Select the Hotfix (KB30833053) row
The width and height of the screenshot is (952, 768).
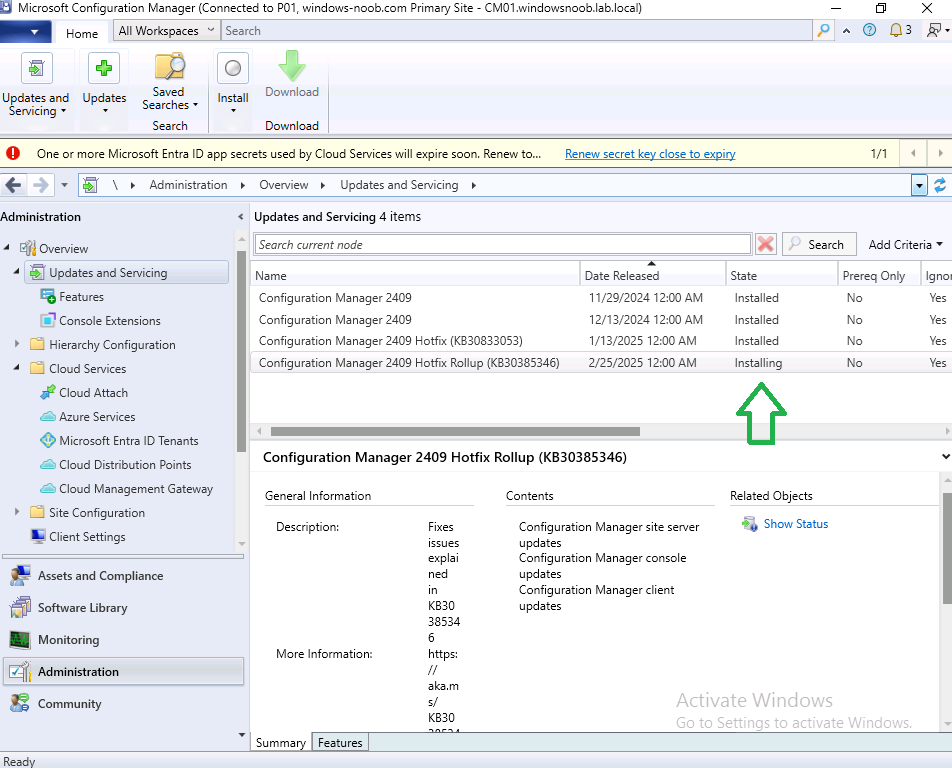tap(601, 341)
